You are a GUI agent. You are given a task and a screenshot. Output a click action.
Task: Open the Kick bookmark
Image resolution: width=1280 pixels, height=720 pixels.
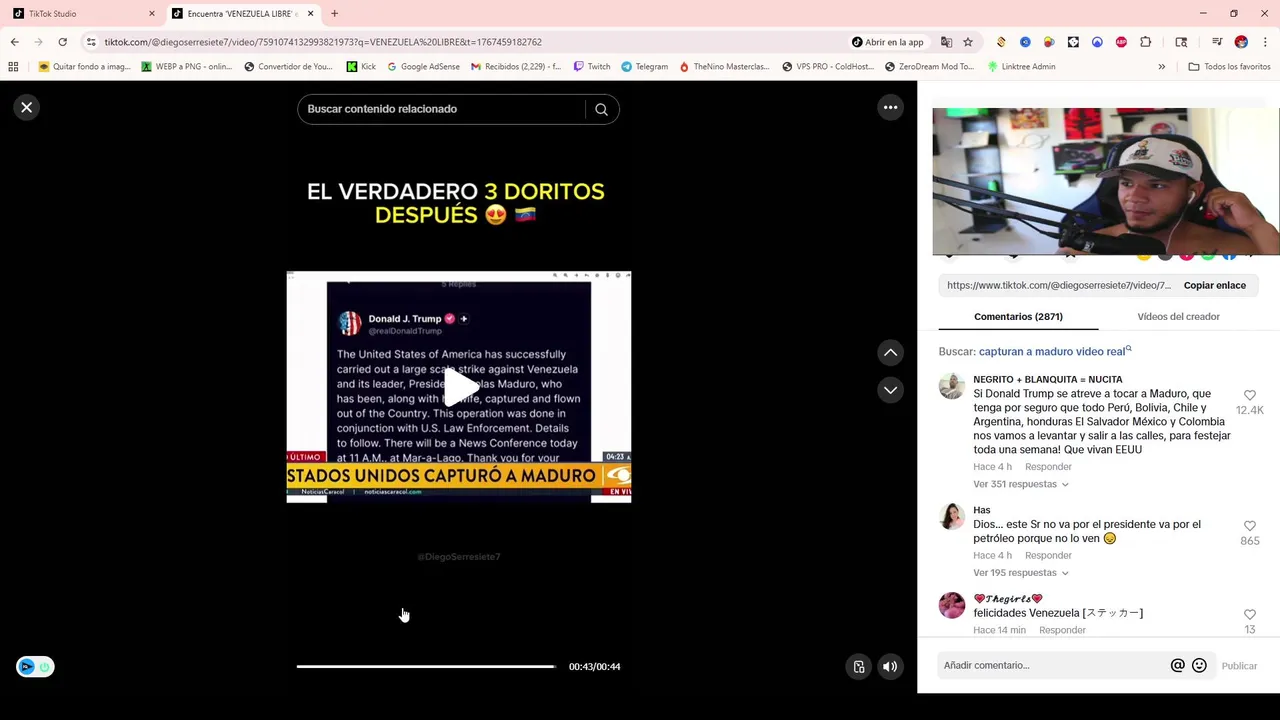[361, 67]
